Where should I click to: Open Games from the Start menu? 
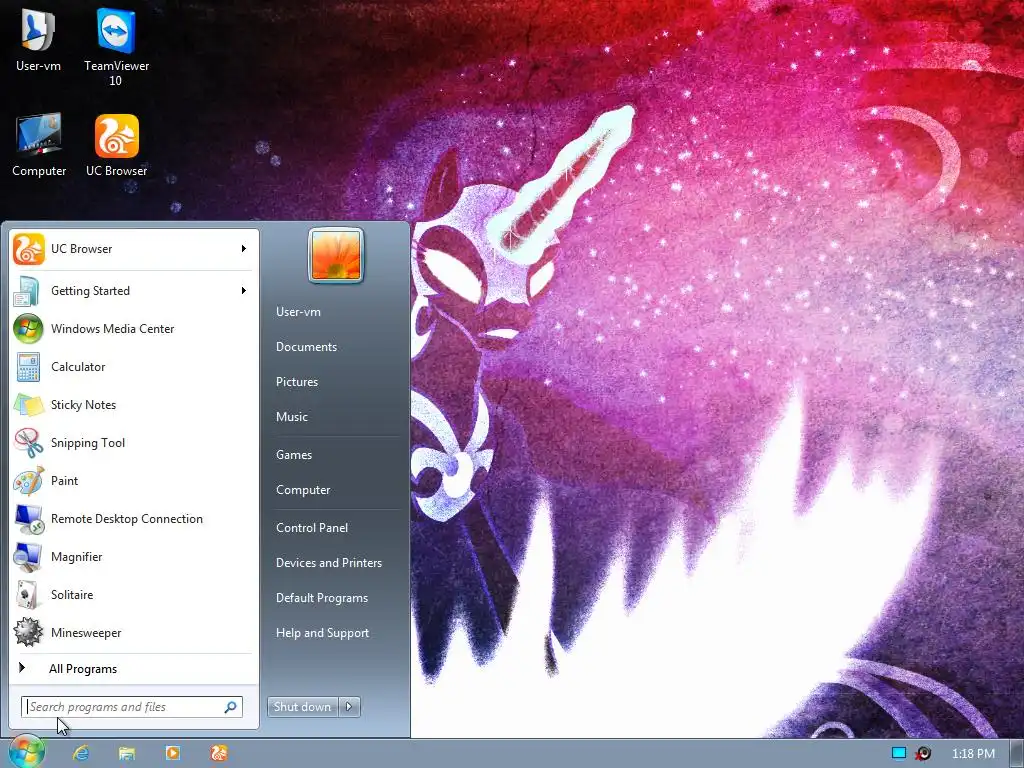click(294, 455)
